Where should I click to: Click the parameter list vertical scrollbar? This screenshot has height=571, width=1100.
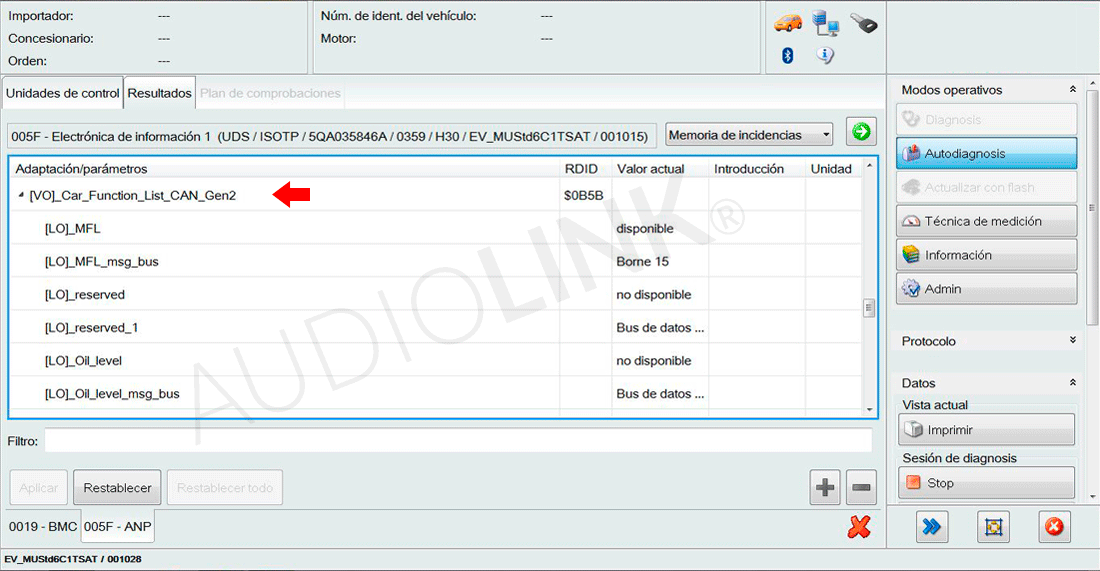pyautogui.click(x=869, y=308)
